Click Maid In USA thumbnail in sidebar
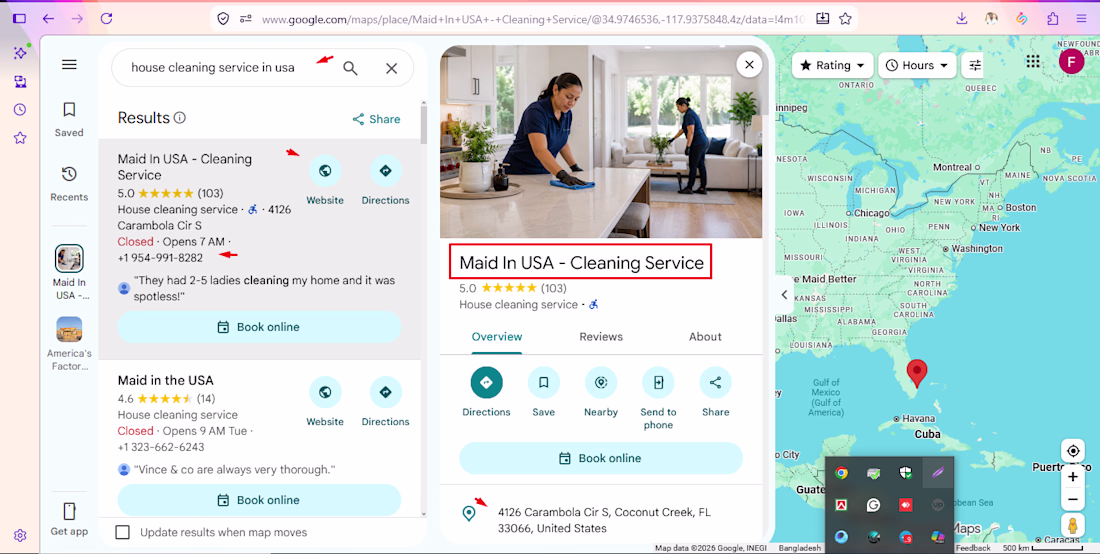This screenshot has width=1100, height=554. tap(69, 259)
